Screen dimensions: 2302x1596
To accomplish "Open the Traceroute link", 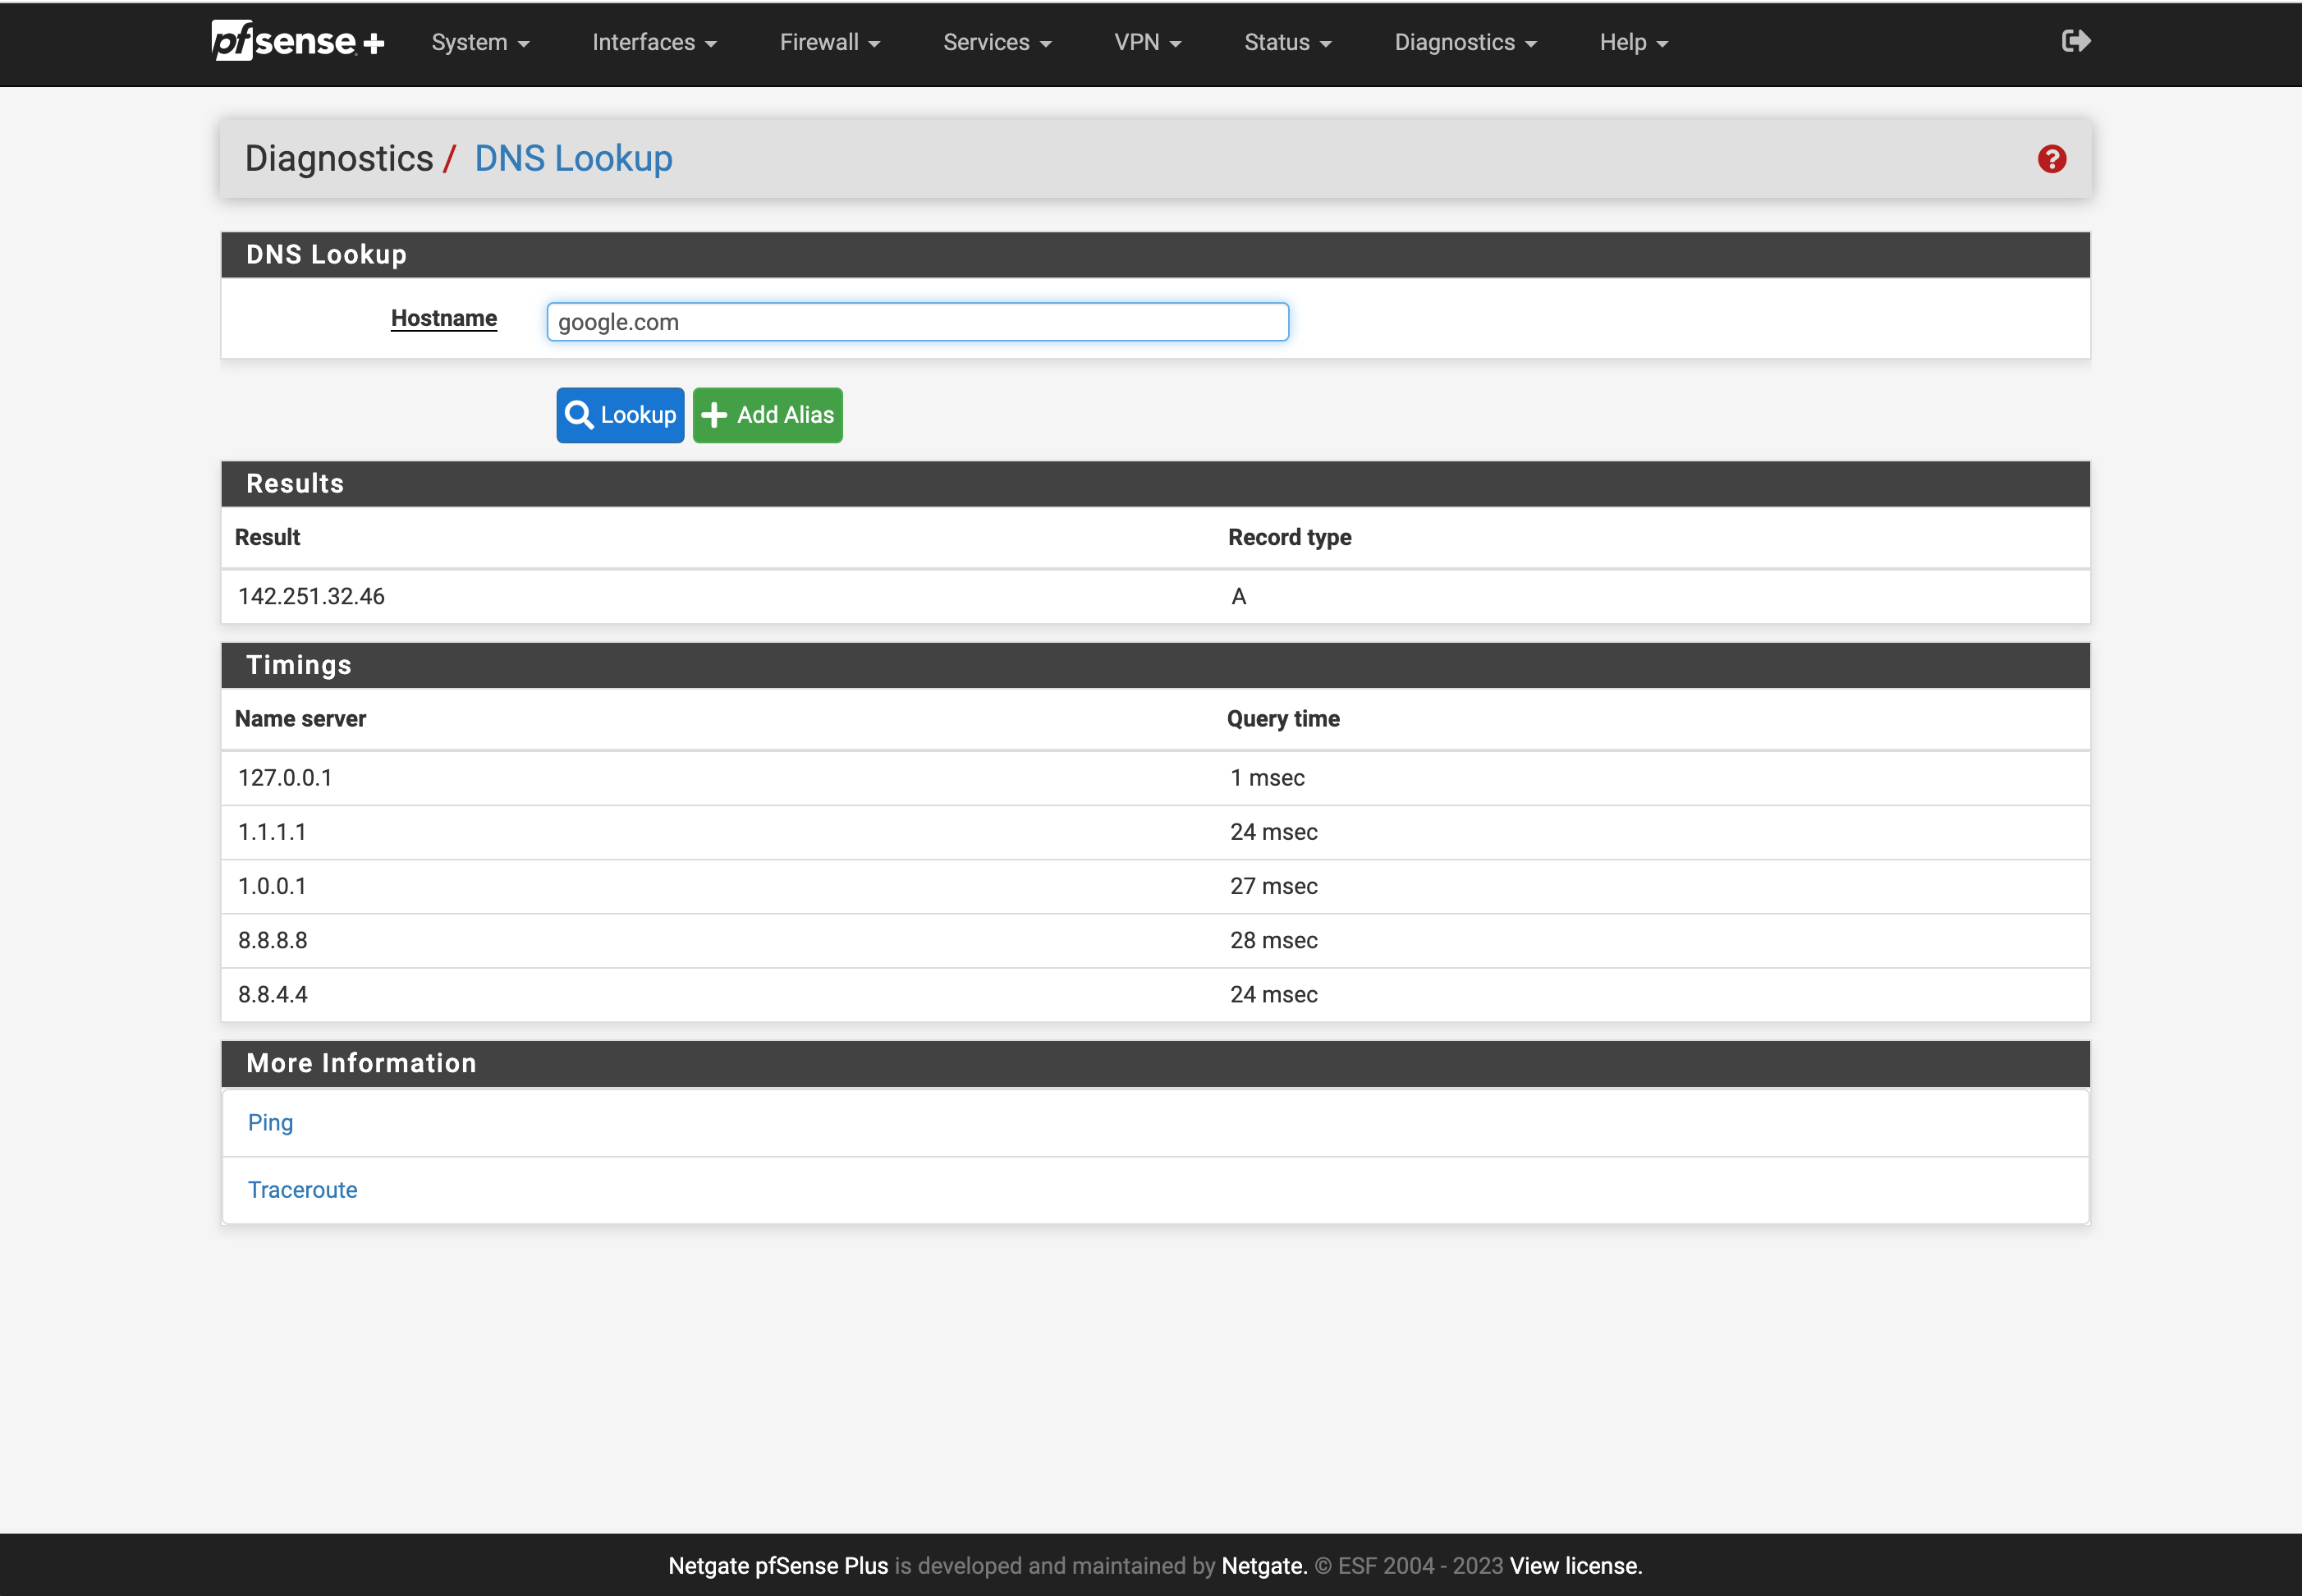I will 302,1190.
